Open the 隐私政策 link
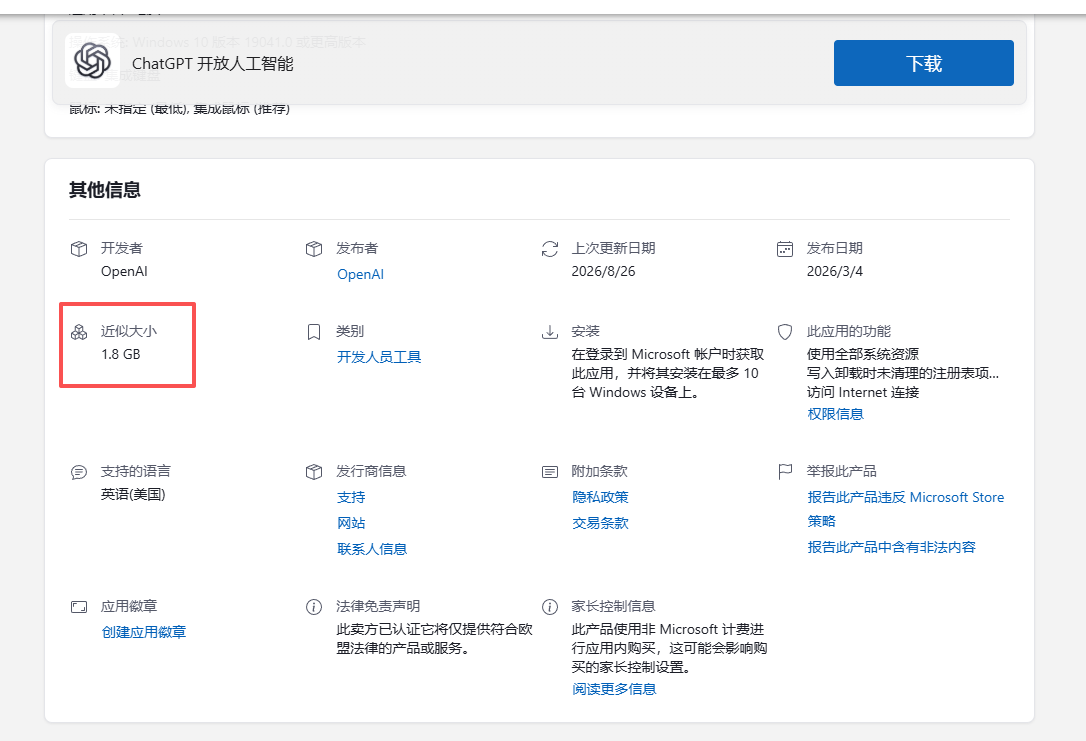The height and width of the screenshot is (741, 1086). (600, 497)
